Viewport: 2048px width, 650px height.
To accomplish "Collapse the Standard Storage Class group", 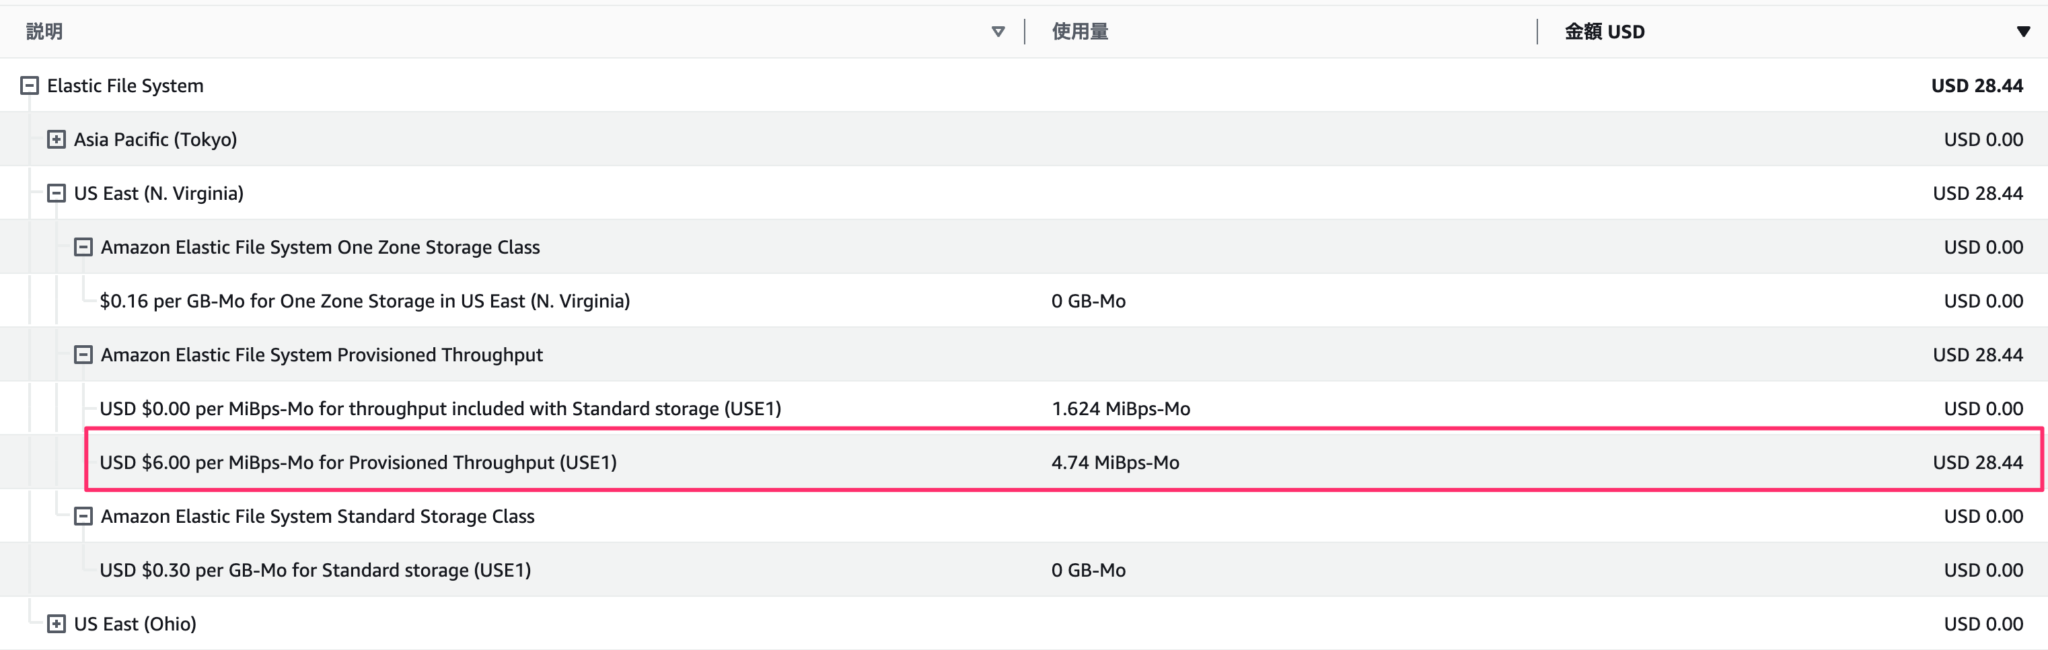I will [85, 516].
